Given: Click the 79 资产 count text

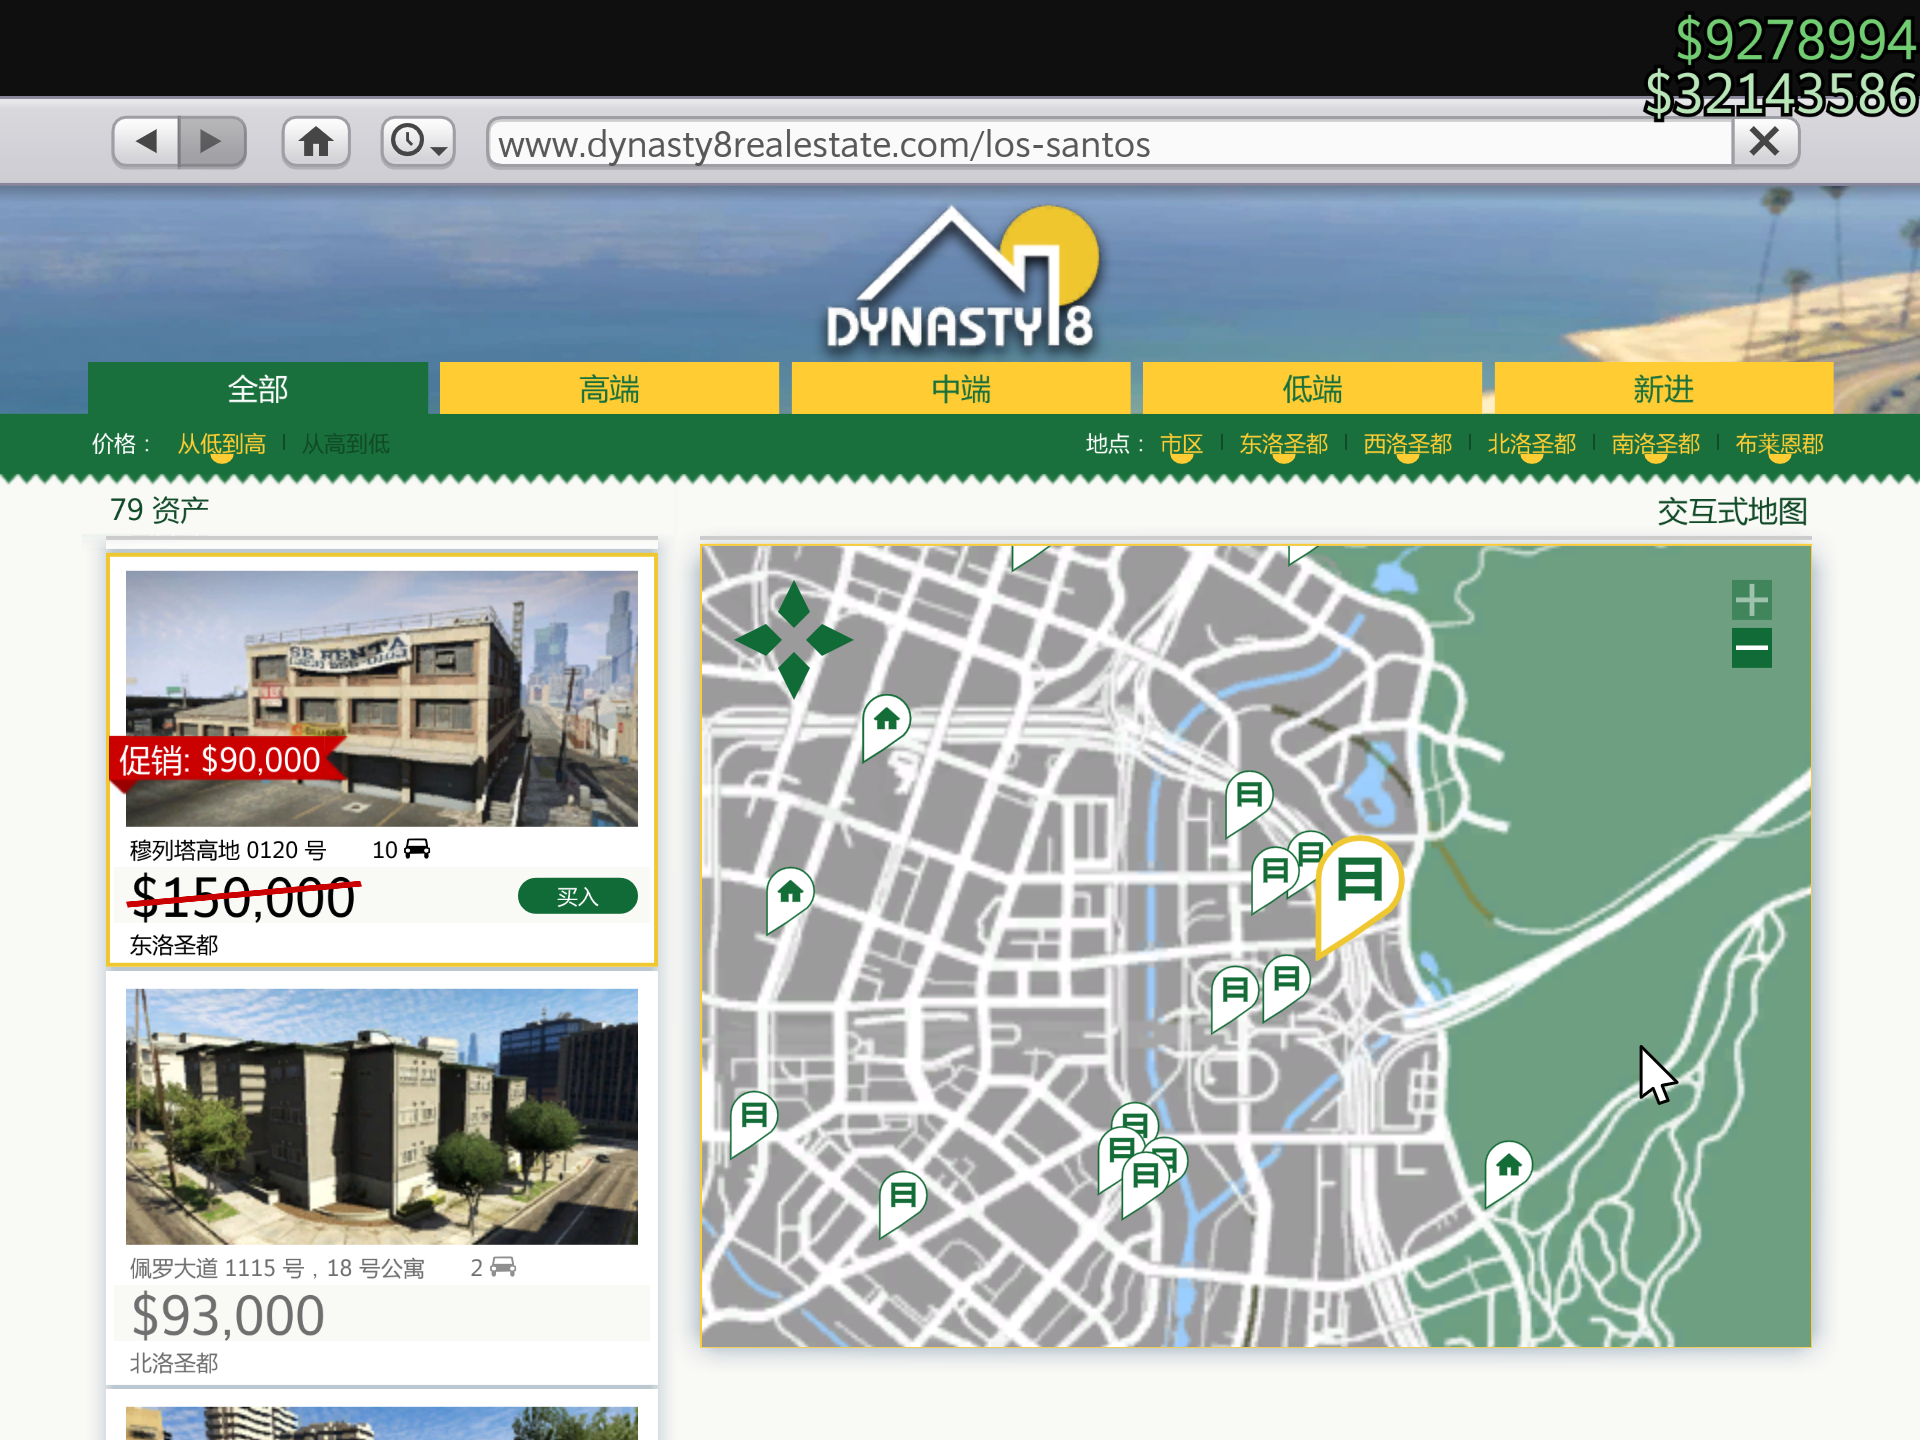Looking at the screenshot, I should 159,510.
